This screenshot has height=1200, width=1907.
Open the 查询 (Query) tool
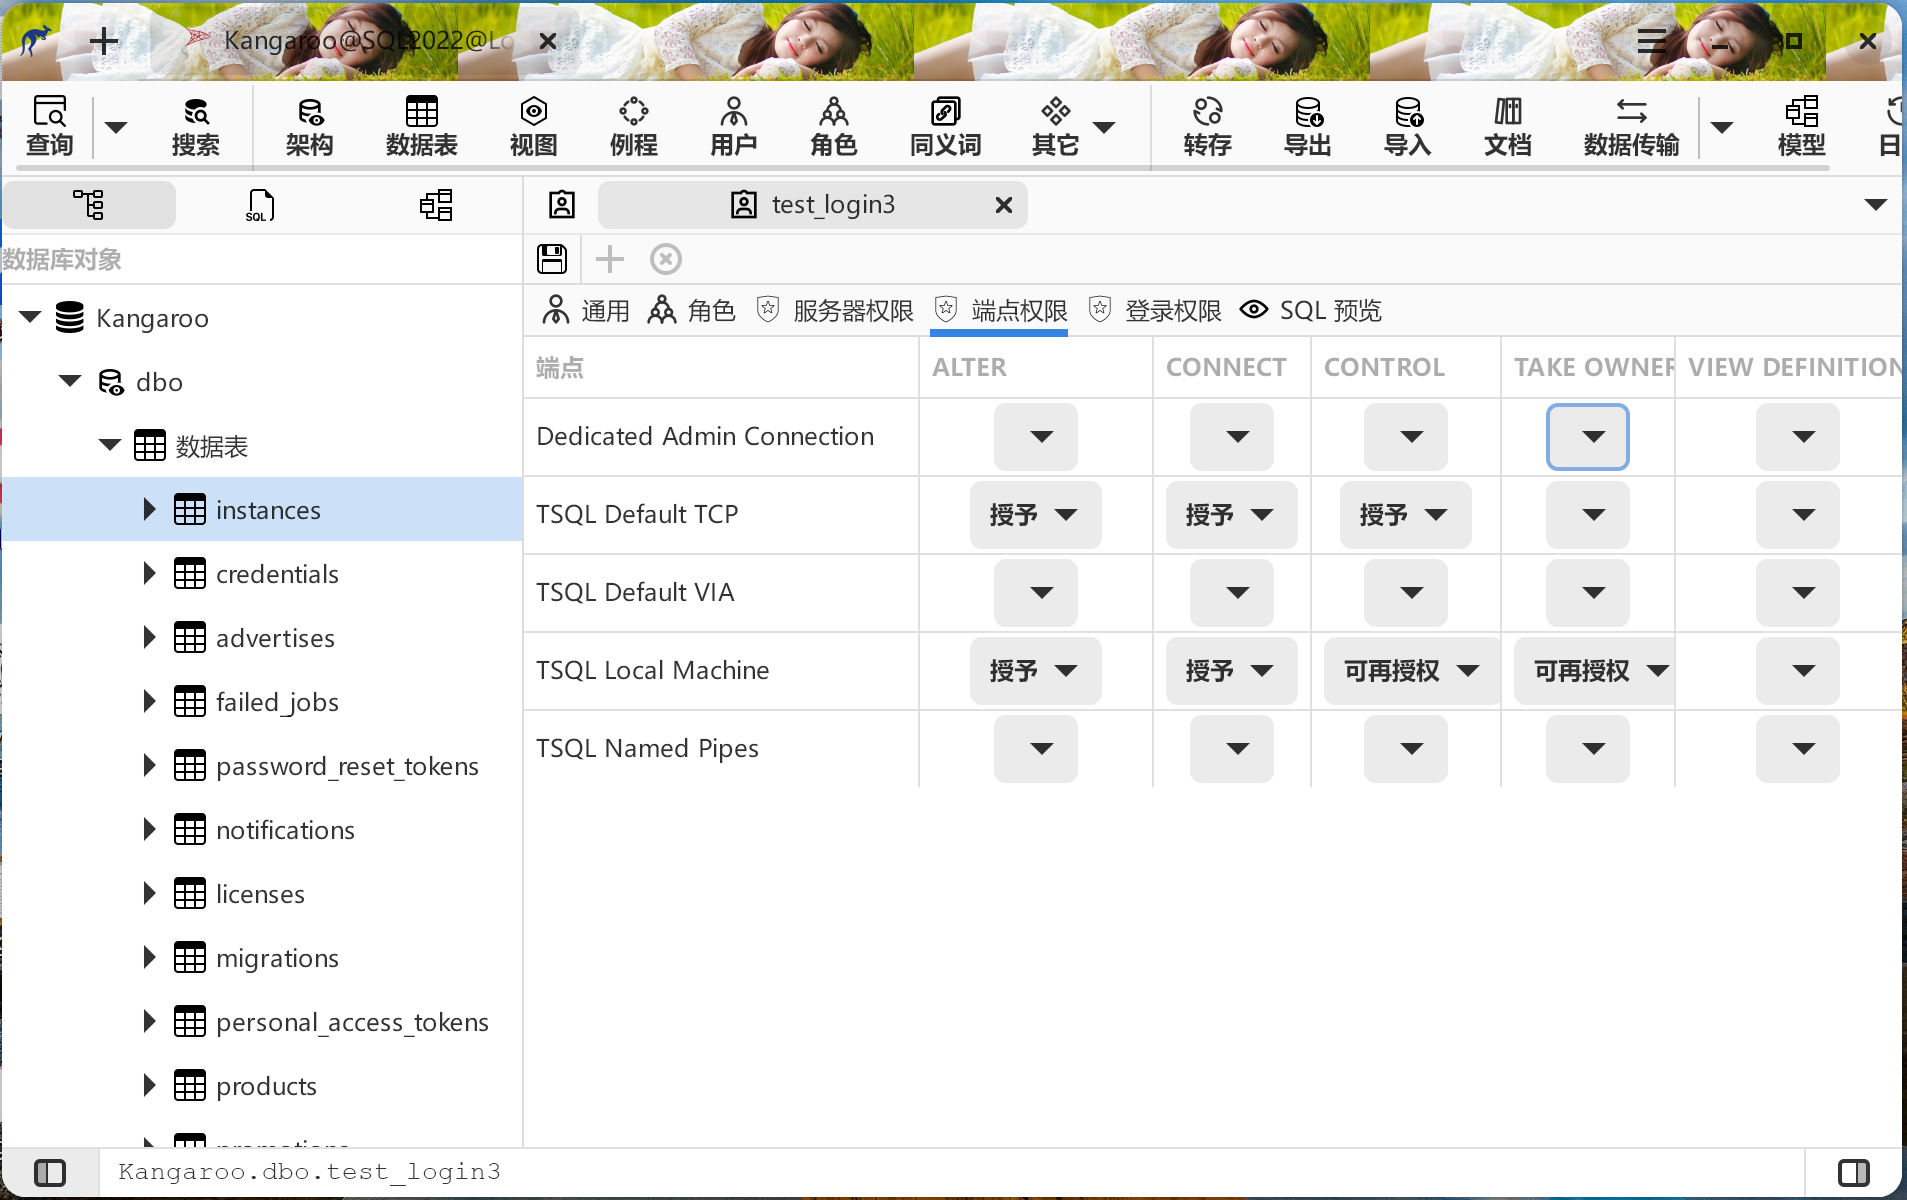click(49, 126)
